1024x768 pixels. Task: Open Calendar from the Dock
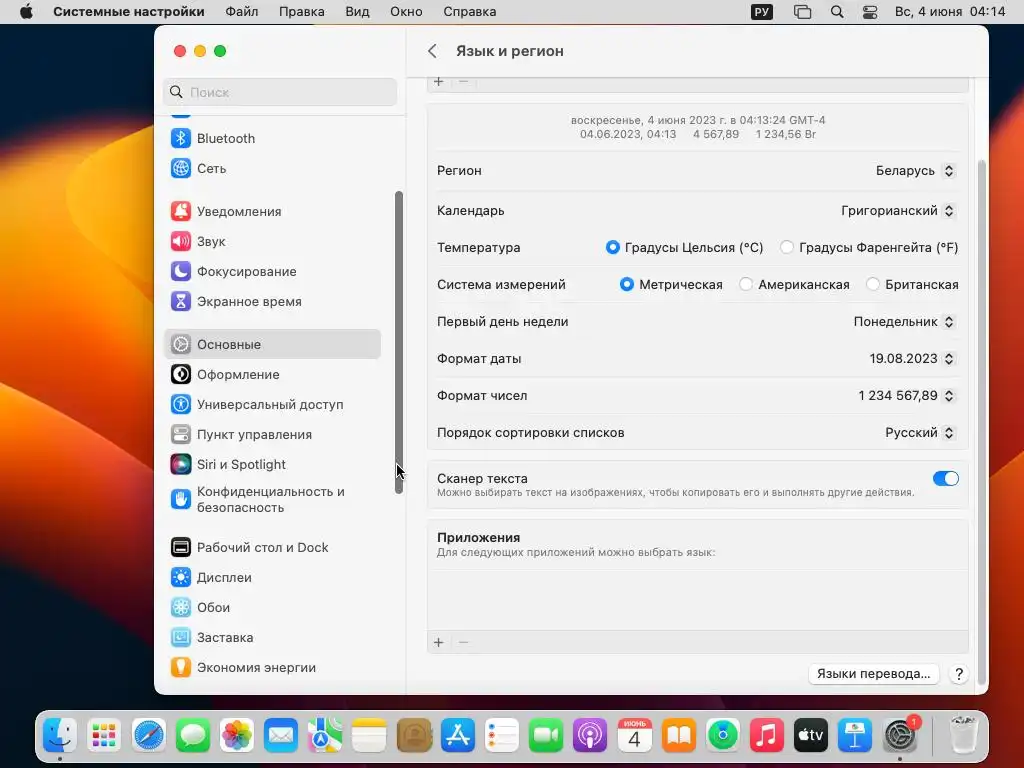(x=635, y=736)
